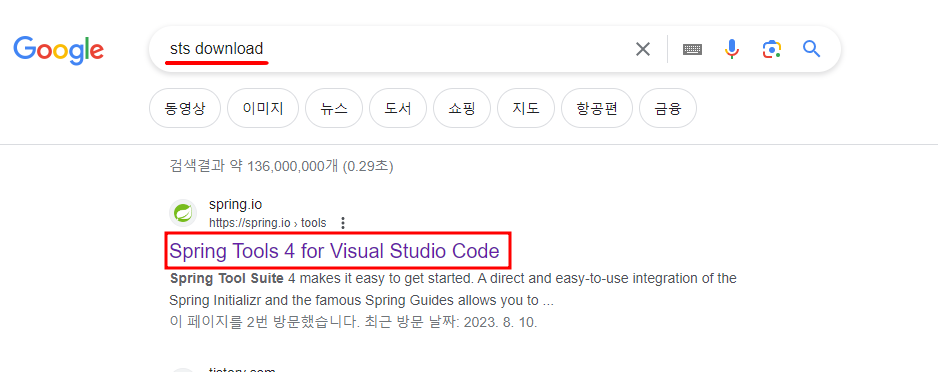Image resolution: width=938 pixels, height=372 pixels.
Task: Click the blue magnifier search icon
Action: click(811, 48)
